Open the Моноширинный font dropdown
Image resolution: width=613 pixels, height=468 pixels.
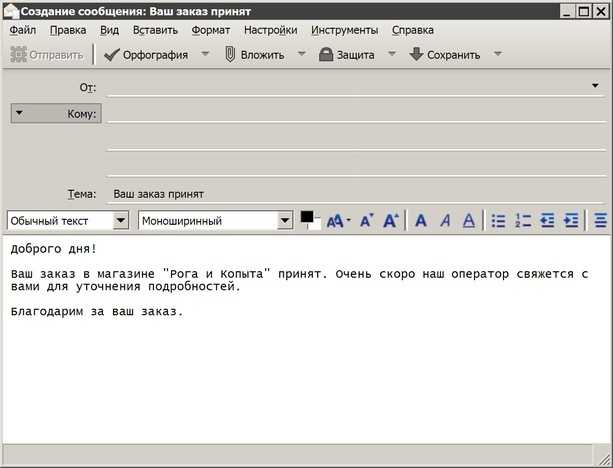[x=285, y=221]
